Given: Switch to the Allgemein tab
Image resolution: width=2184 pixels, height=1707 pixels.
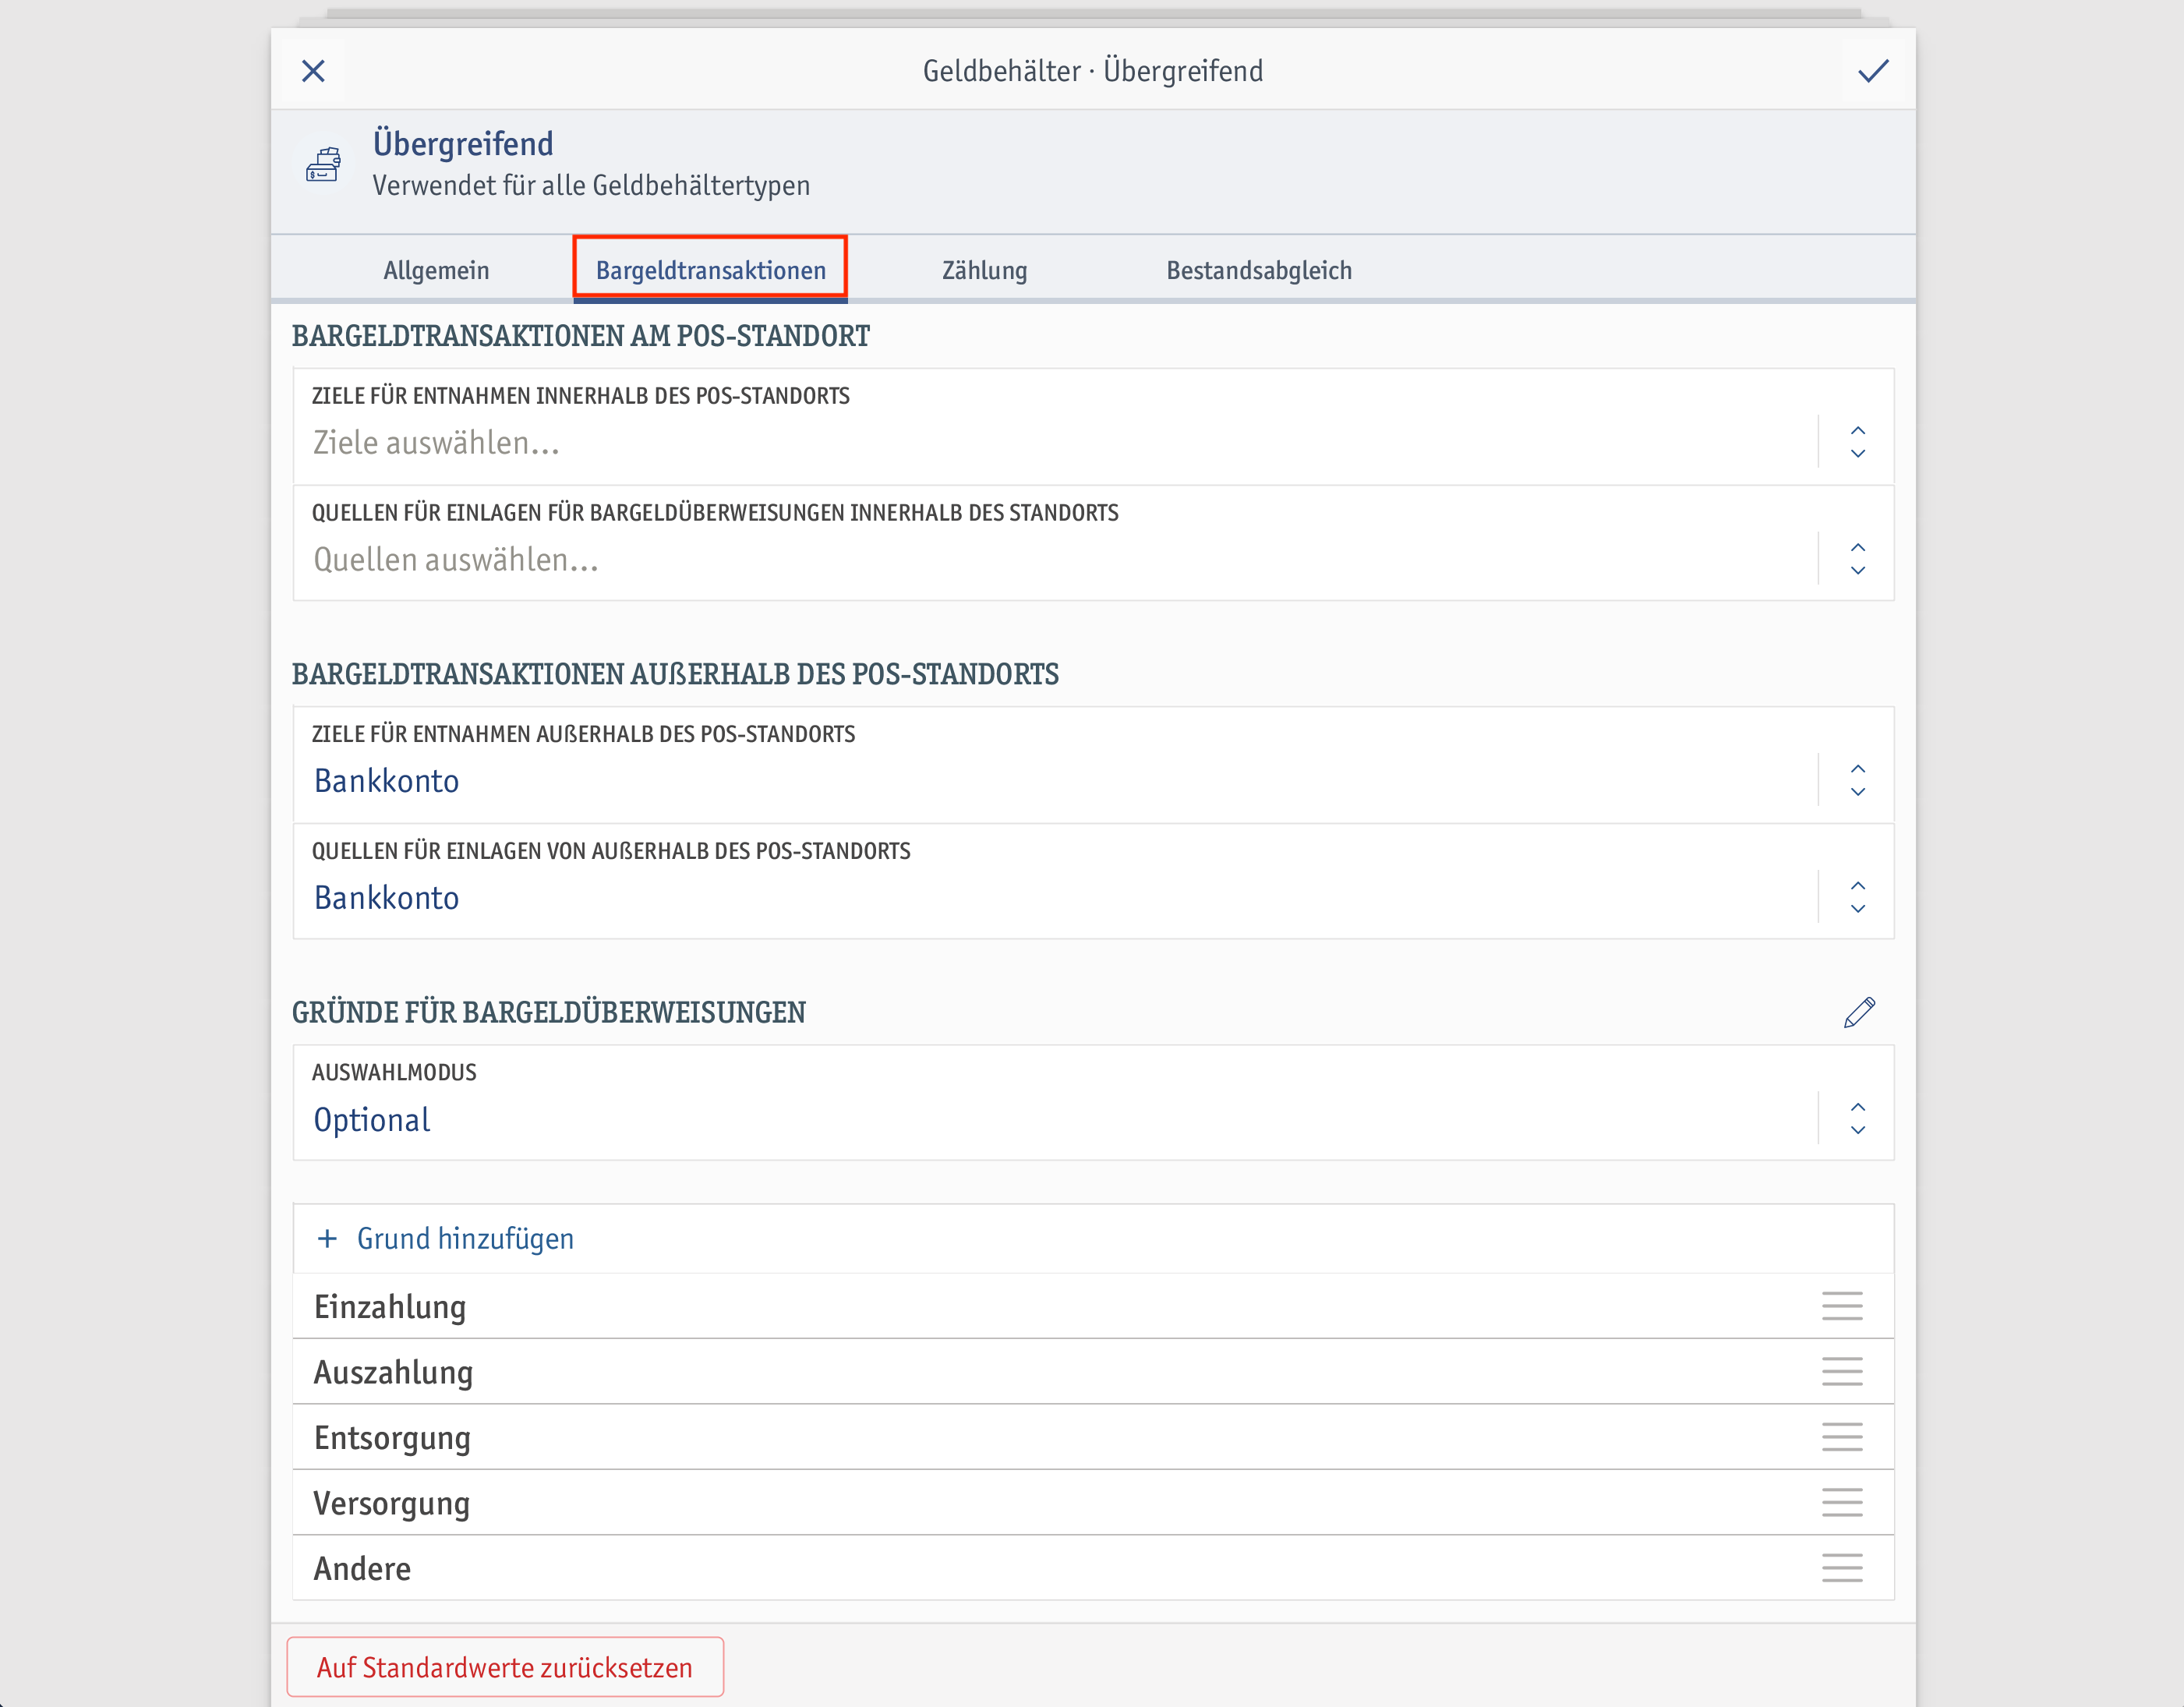Looking at the screenshot, I should [436, 270].
